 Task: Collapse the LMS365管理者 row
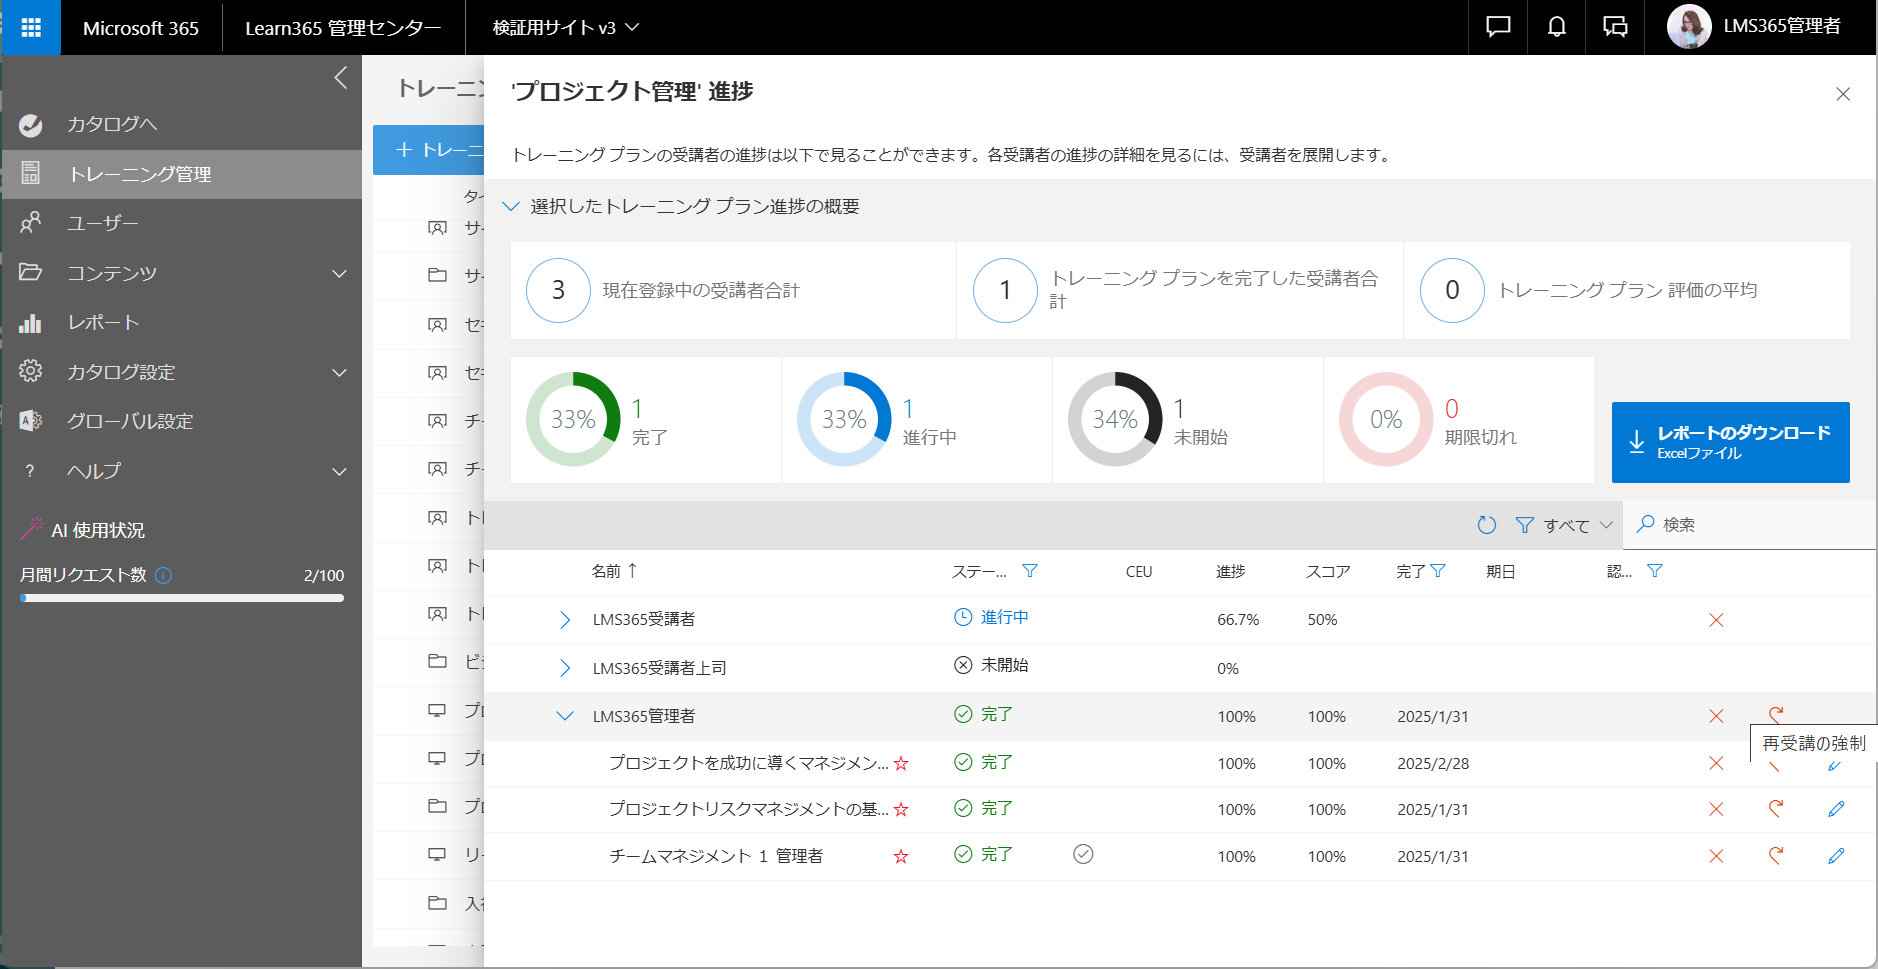click(565, 716)
